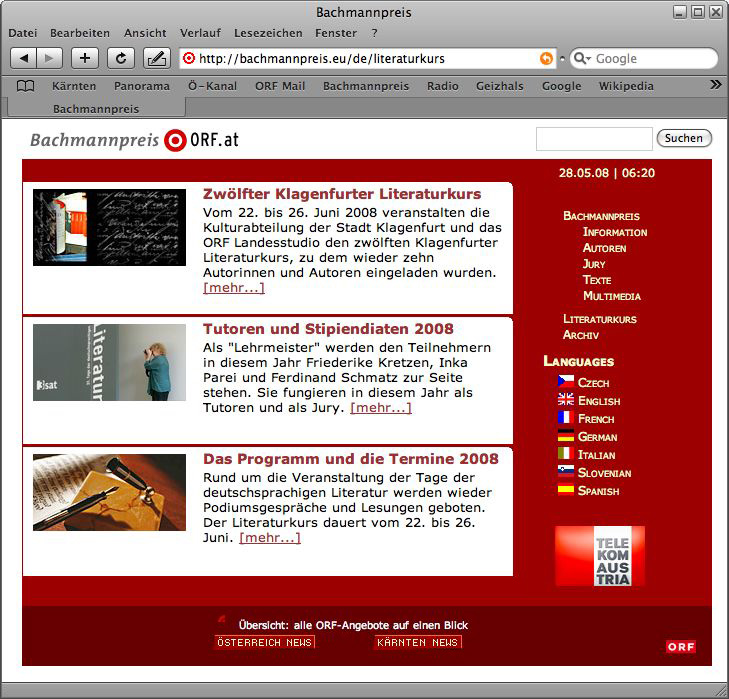The image size is (729, 699).
Task: Open Übersicht: alle ORF-Angebote link
Action: click(x=353, y=625)
